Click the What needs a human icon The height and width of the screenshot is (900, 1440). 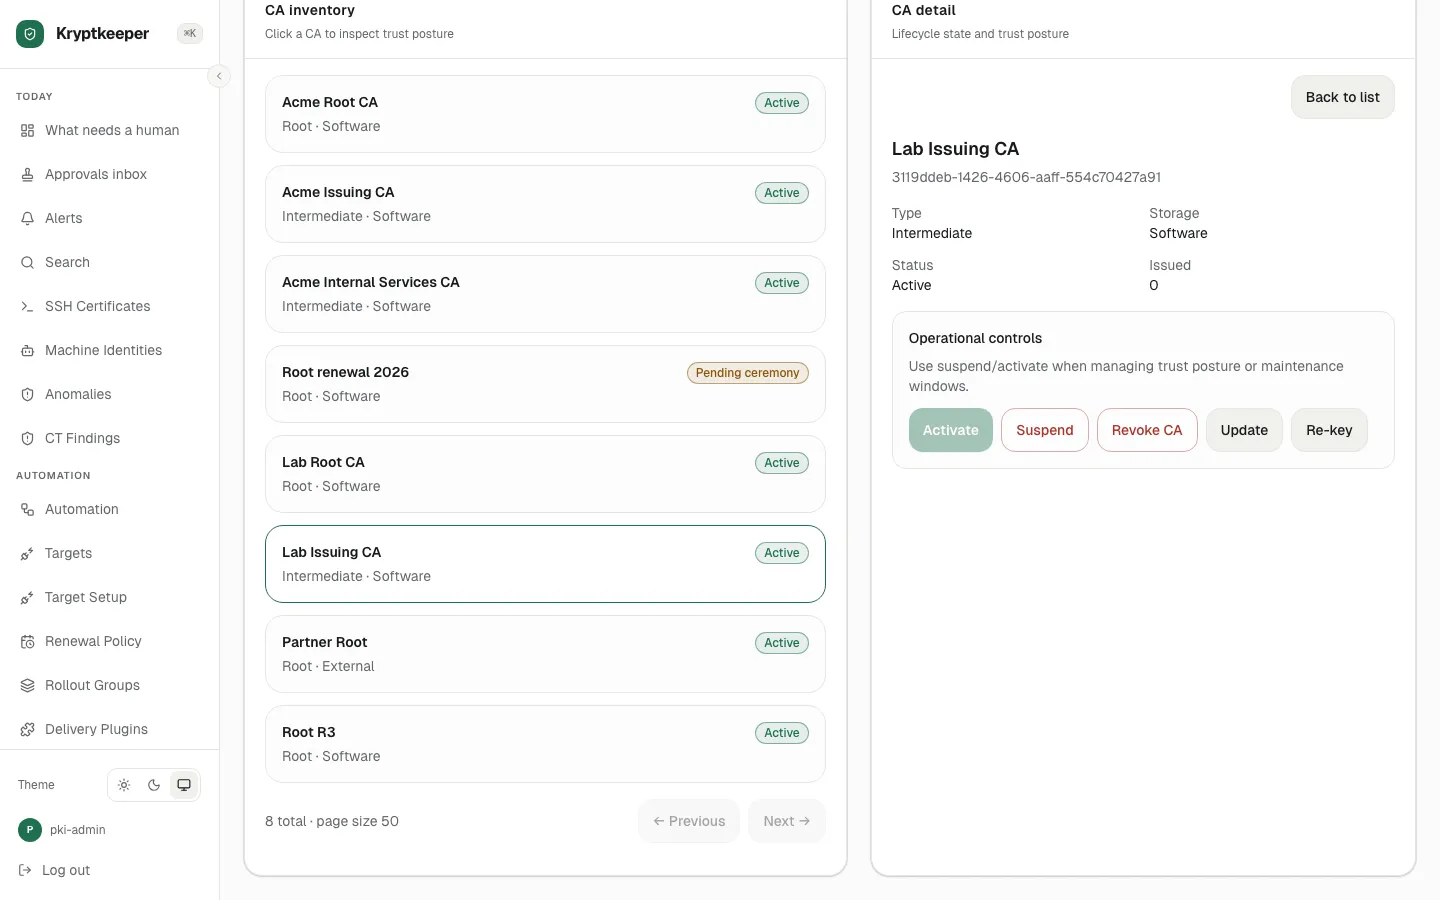pos(27,131)
